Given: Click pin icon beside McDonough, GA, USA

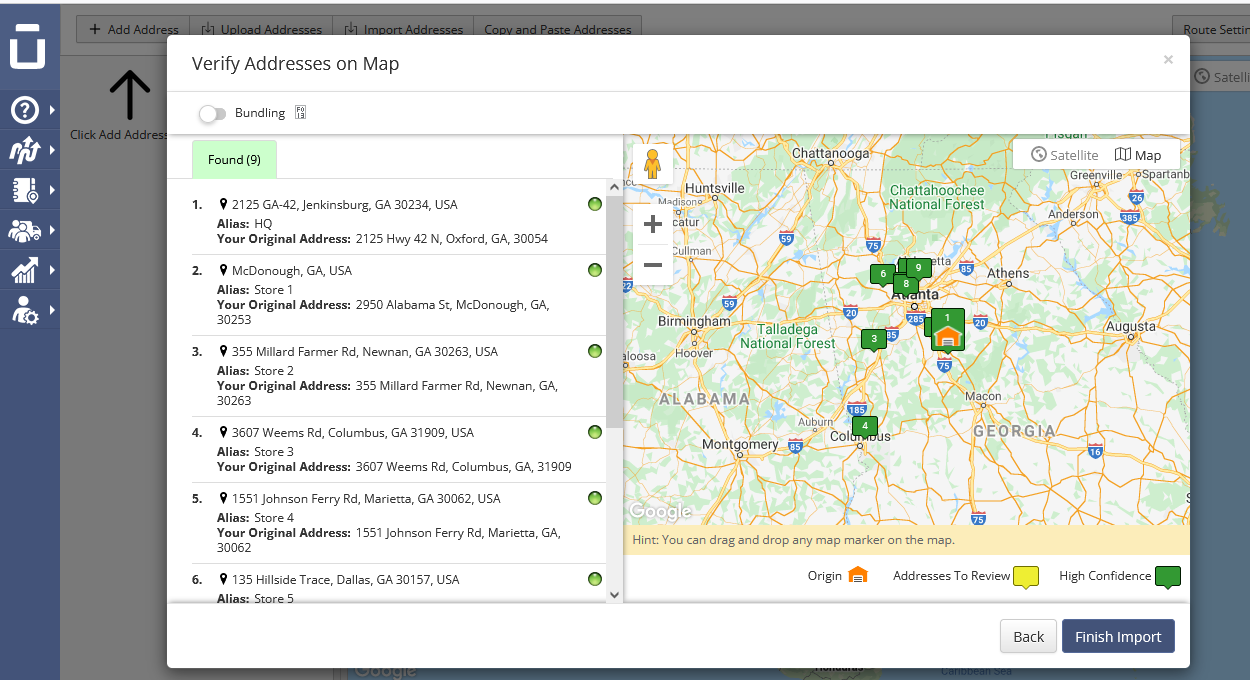Looking at the screenshot, I should [224, 270].
